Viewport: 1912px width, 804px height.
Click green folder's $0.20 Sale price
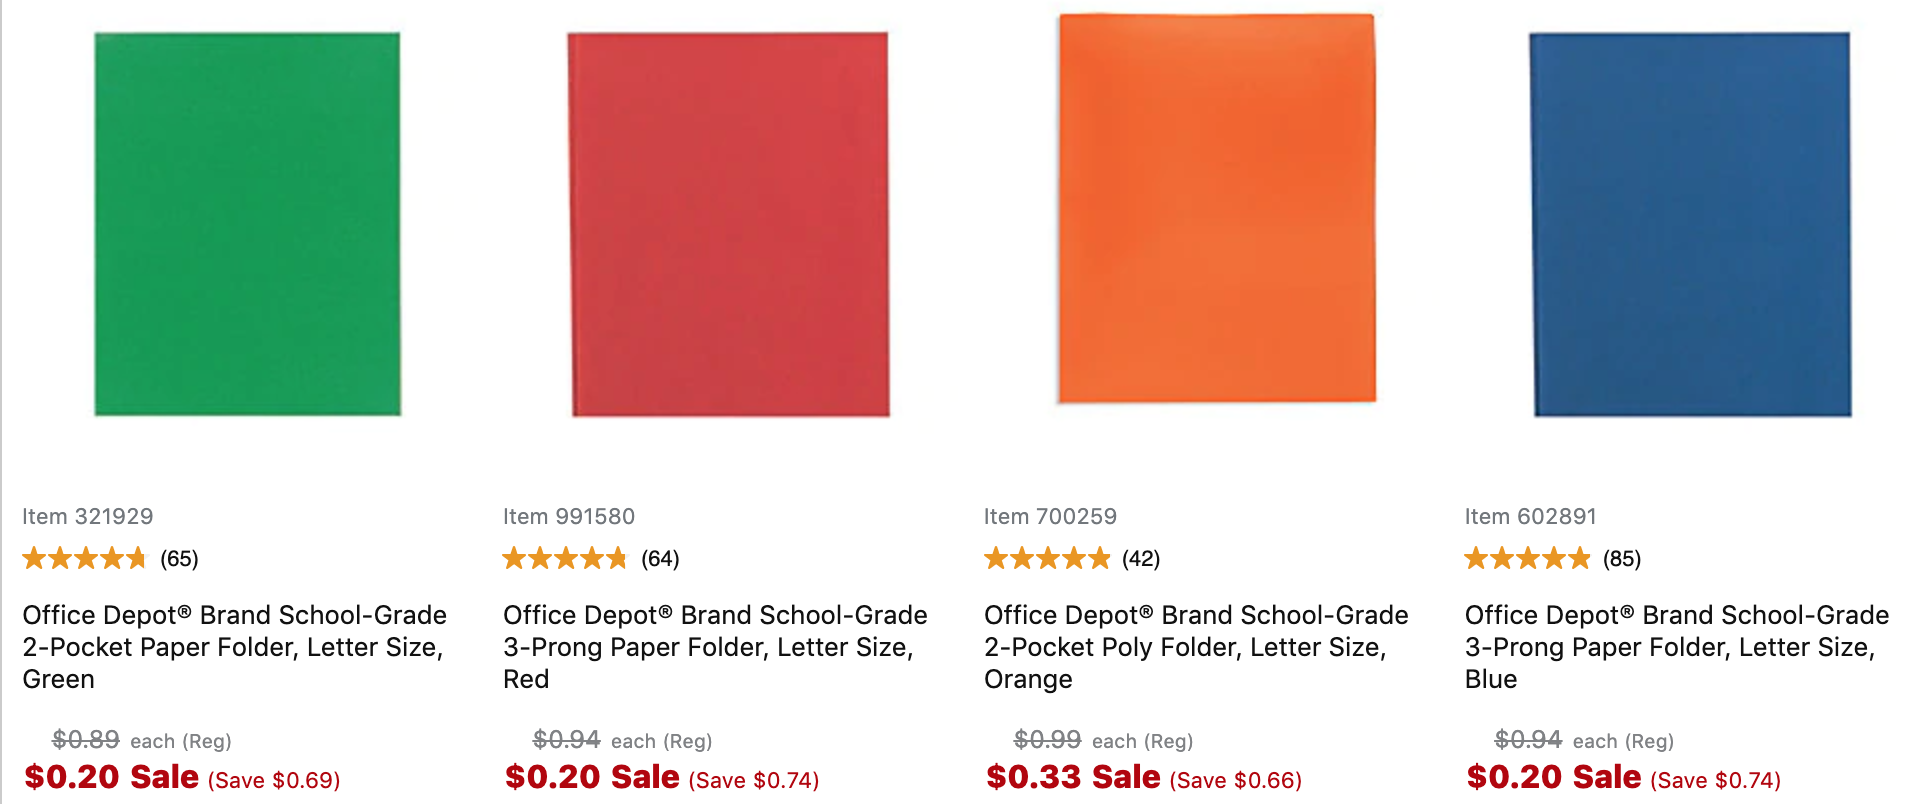[111, 777]
